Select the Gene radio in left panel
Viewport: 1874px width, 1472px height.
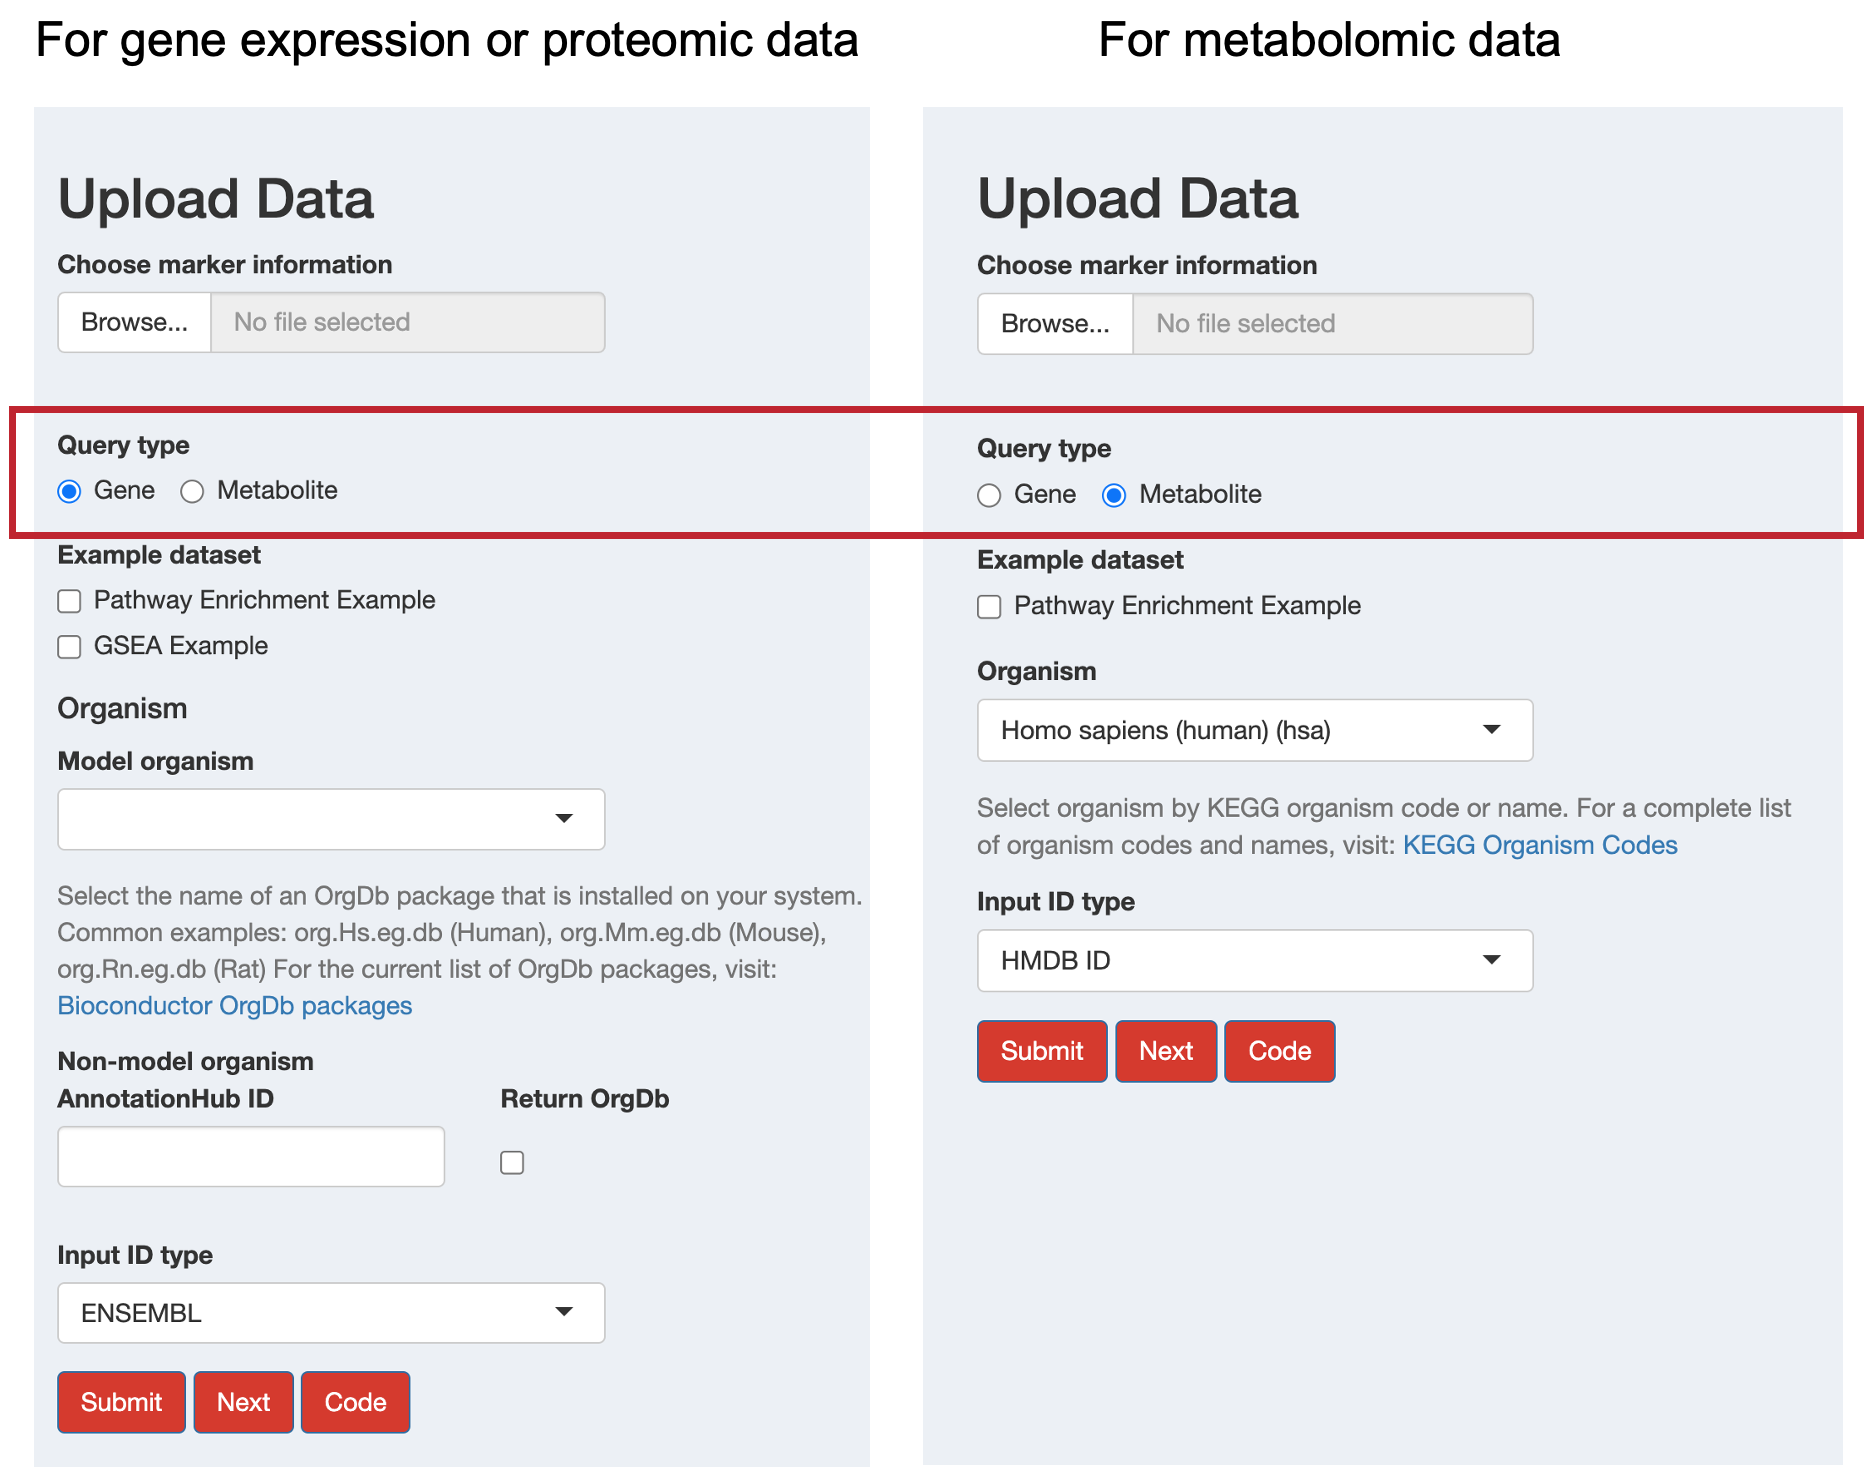[69, 491]
